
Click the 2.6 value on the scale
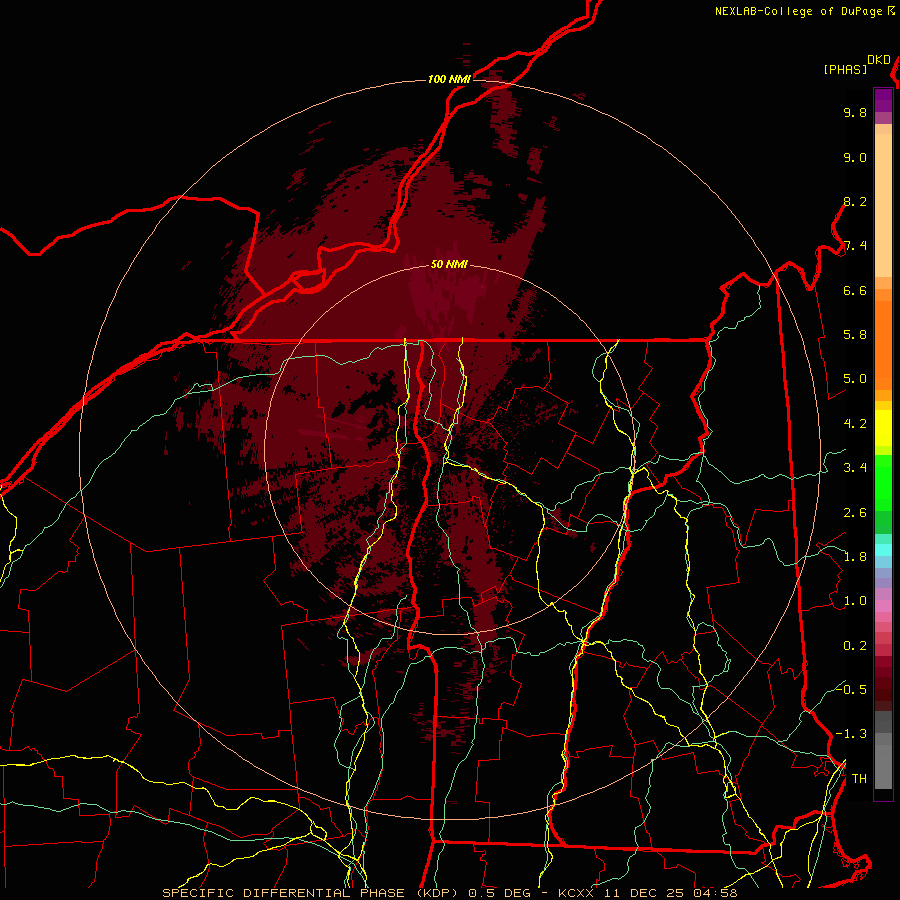click(855, 513)
